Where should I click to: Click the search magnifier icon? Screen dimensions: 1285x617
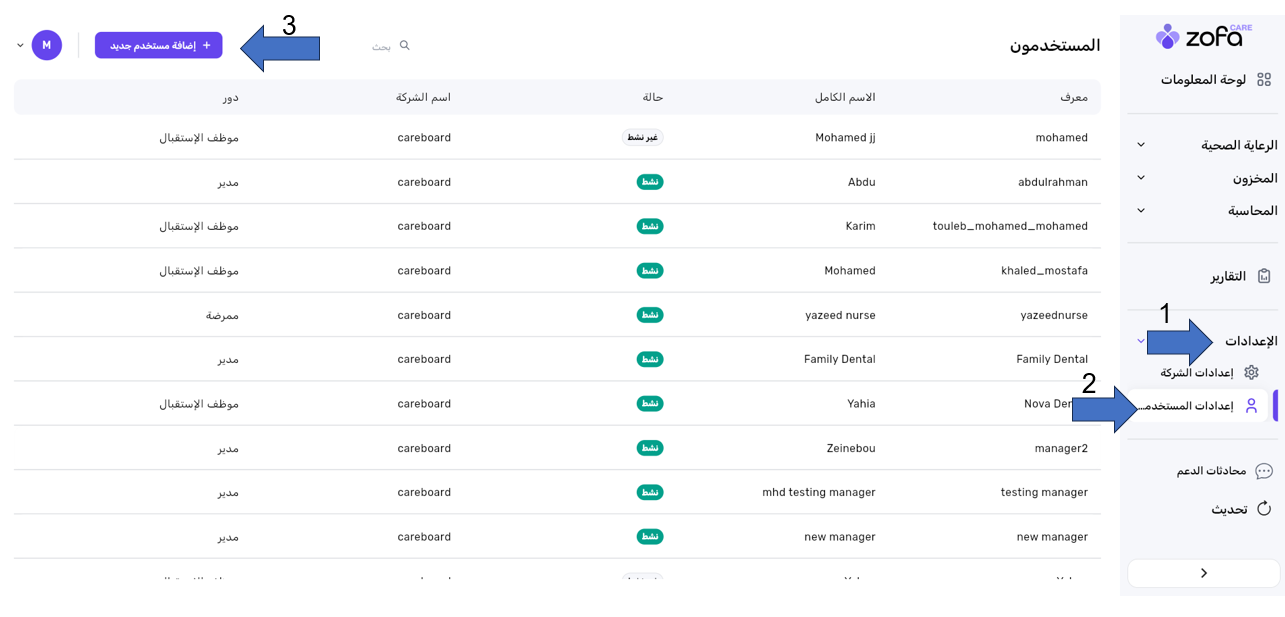pyautogui.click(x=405, y=45)
